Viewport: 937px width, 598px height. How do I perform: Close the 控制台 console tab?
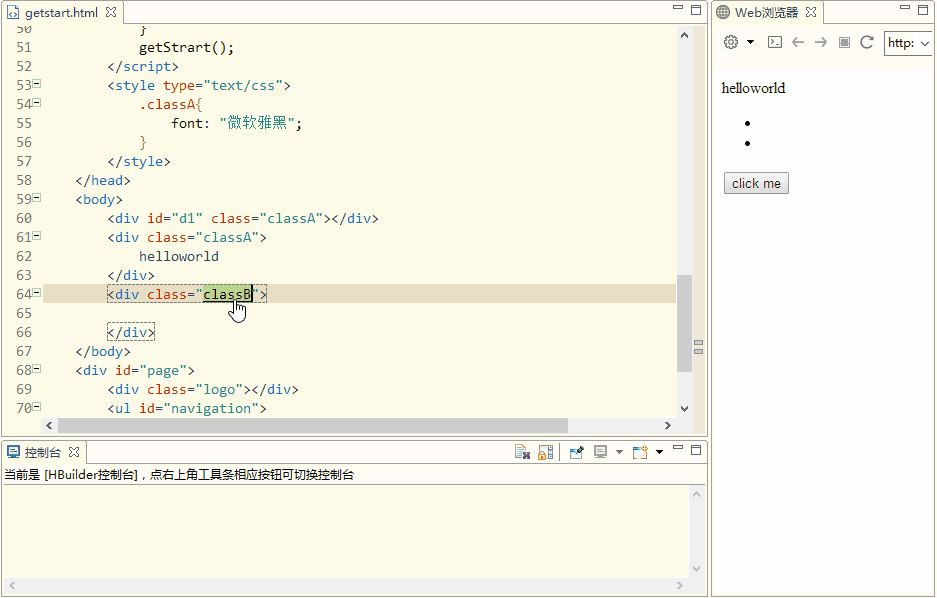[74, 452]
